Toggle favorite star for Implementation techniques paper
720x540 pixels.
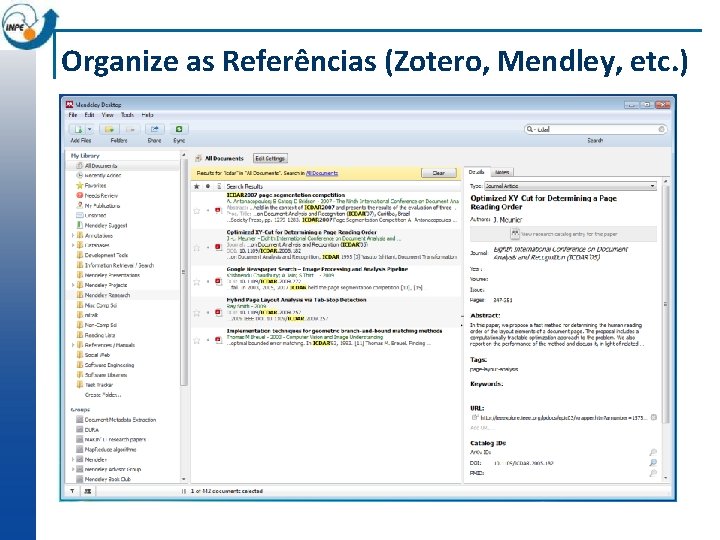pyautogui.click(x=197, y=340)
